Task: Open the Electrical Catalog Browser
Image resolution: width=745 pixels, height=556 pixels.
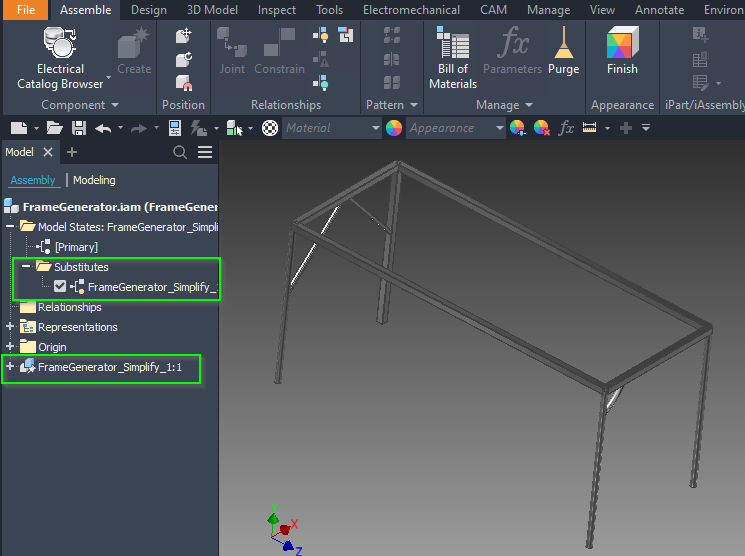Action: (60, 58)
